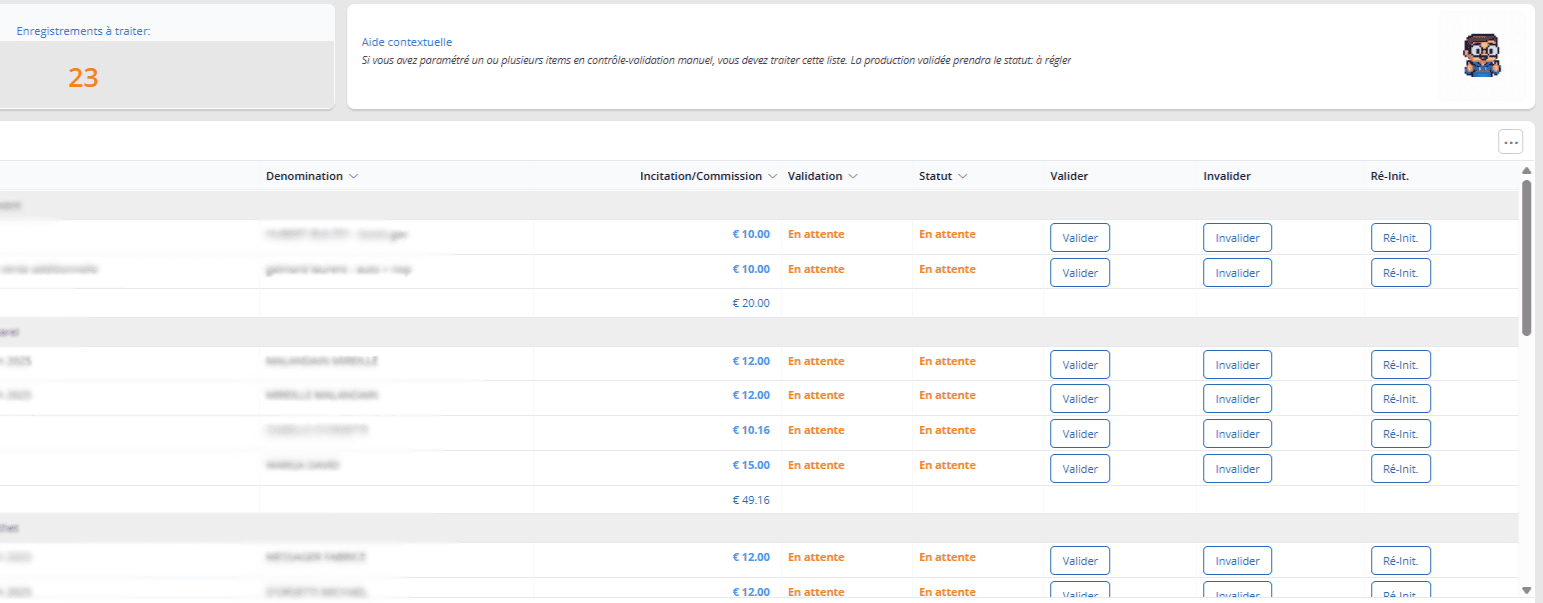This screenshot has width=1543, height=603.
Task: Open the Statut column dropdown chevron
Action: [962, 177]
